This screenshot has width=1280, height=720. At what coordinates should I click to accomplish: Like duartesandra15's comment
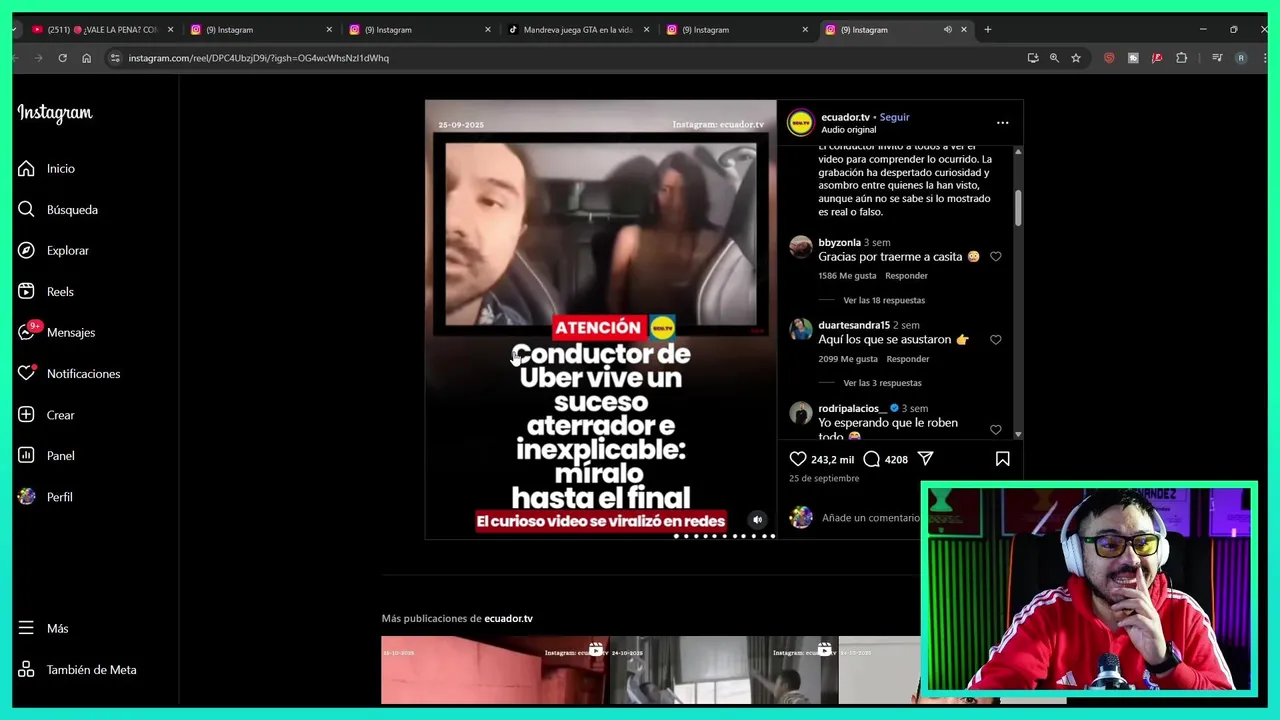point(995,340)
